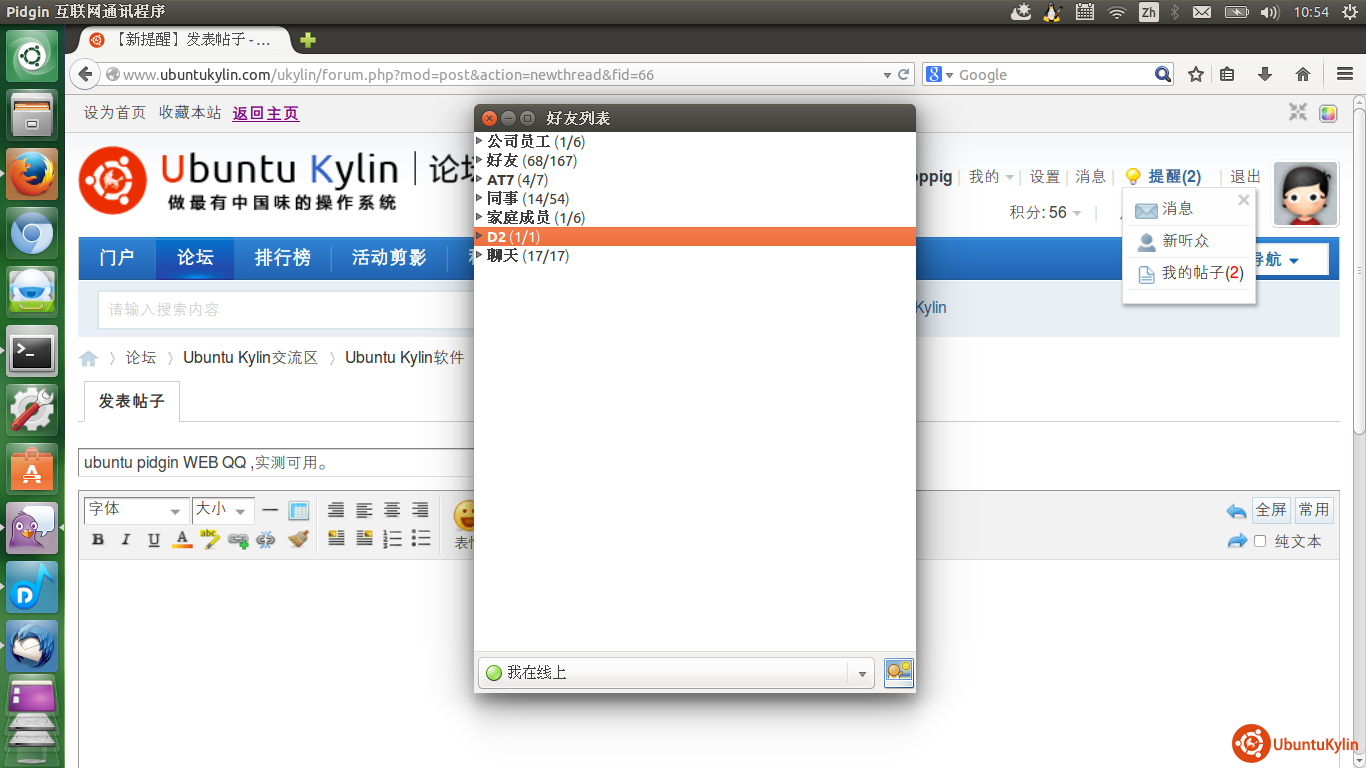Click the Italic formatting icon

(x=126, y=540)
